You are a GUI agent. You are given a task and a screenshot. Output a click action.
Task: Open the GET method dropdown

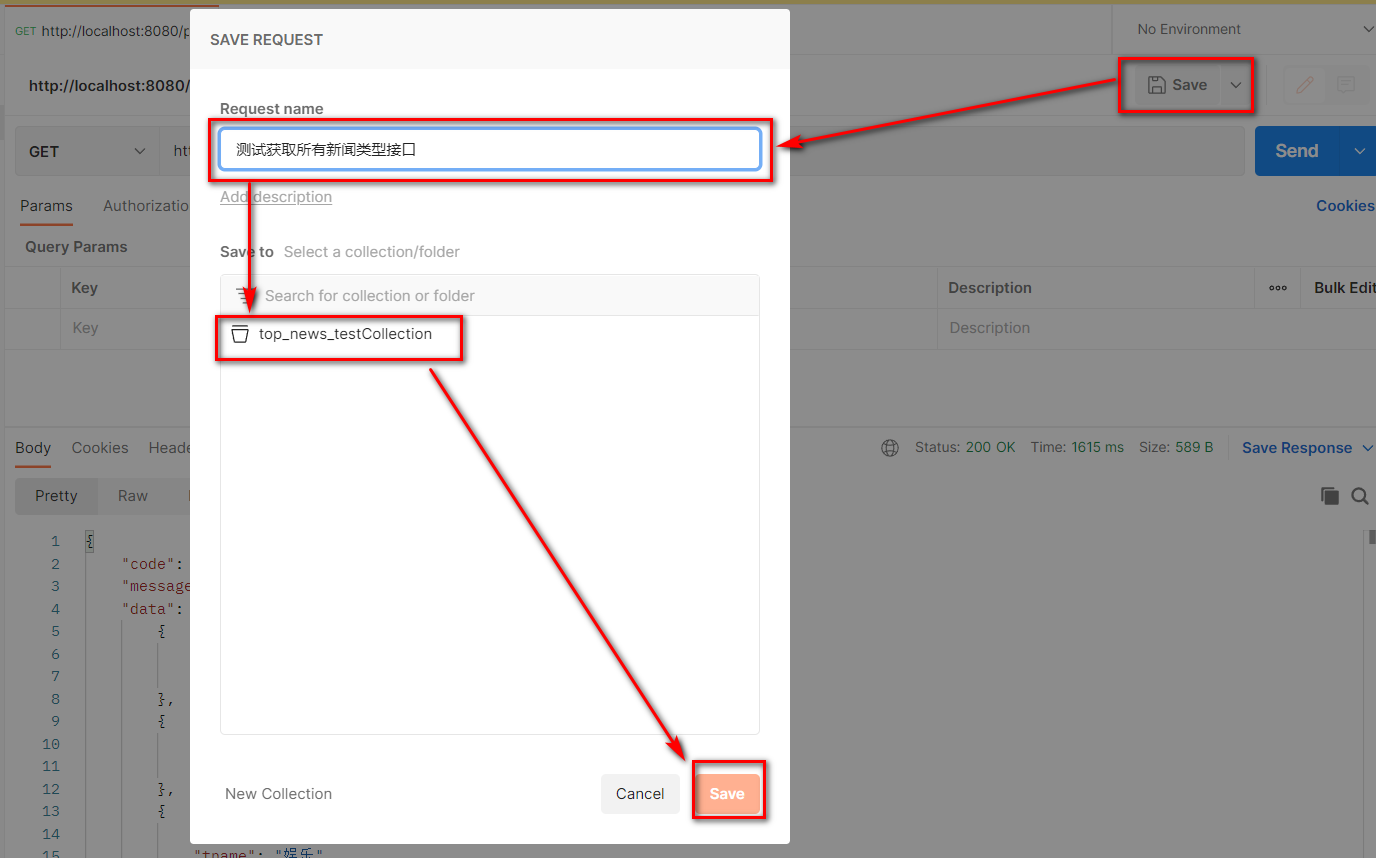click(x=86, y=151)
